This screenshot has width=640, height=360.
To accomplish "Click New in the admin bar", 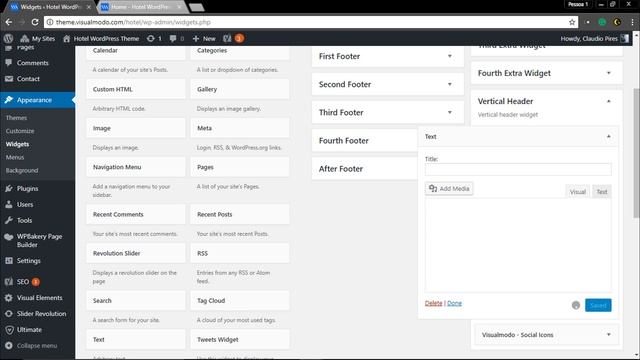I will click(x=204, y=38).
